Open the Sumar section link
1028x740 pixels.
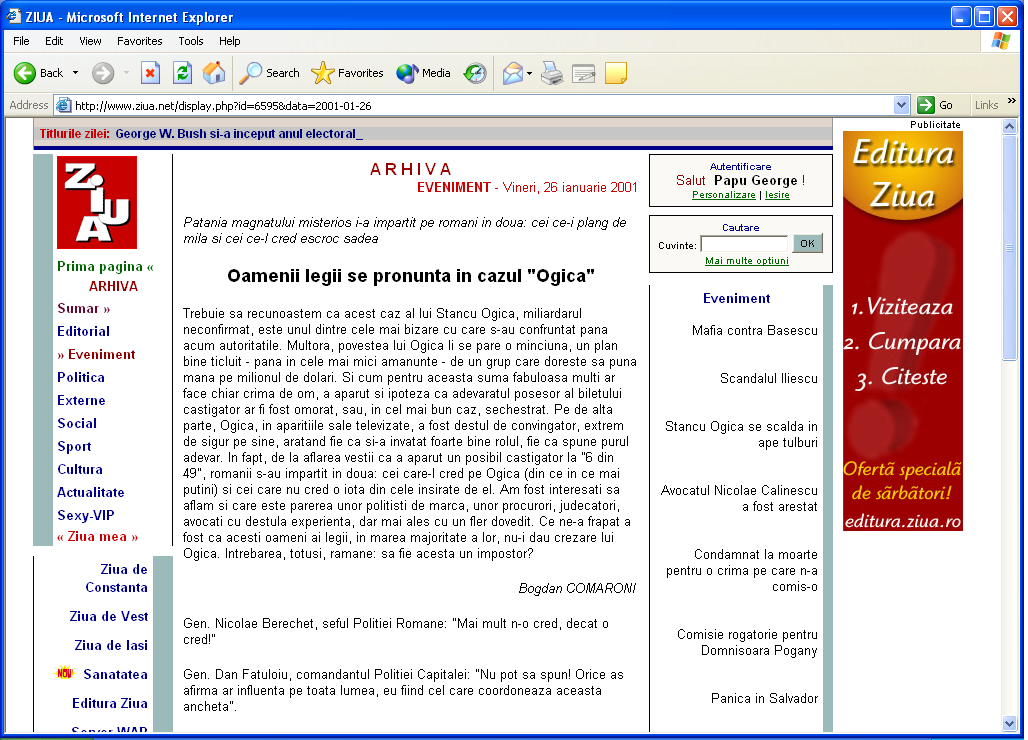click(x=83, y=309)
